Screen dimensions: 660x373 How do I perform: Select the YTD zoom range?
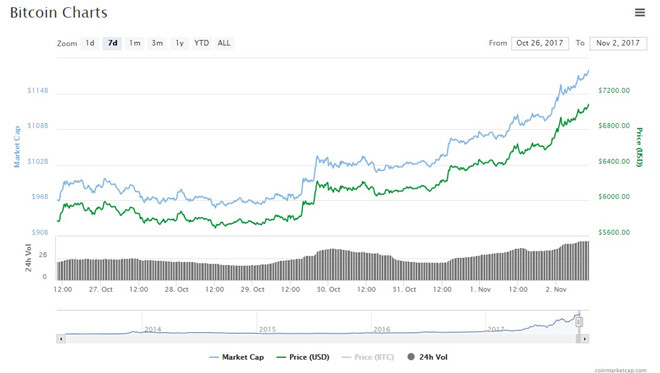[202, 43]
